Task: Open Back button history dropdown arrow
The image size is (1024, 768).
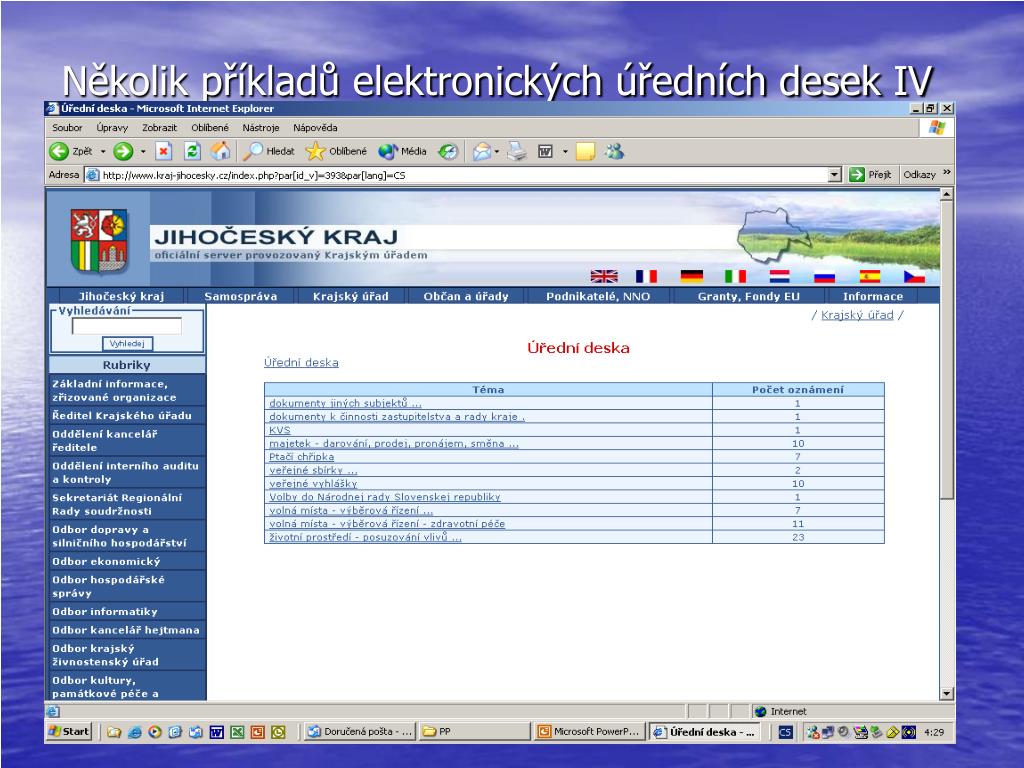Action: pyautogui.click(x=103, y=152)
